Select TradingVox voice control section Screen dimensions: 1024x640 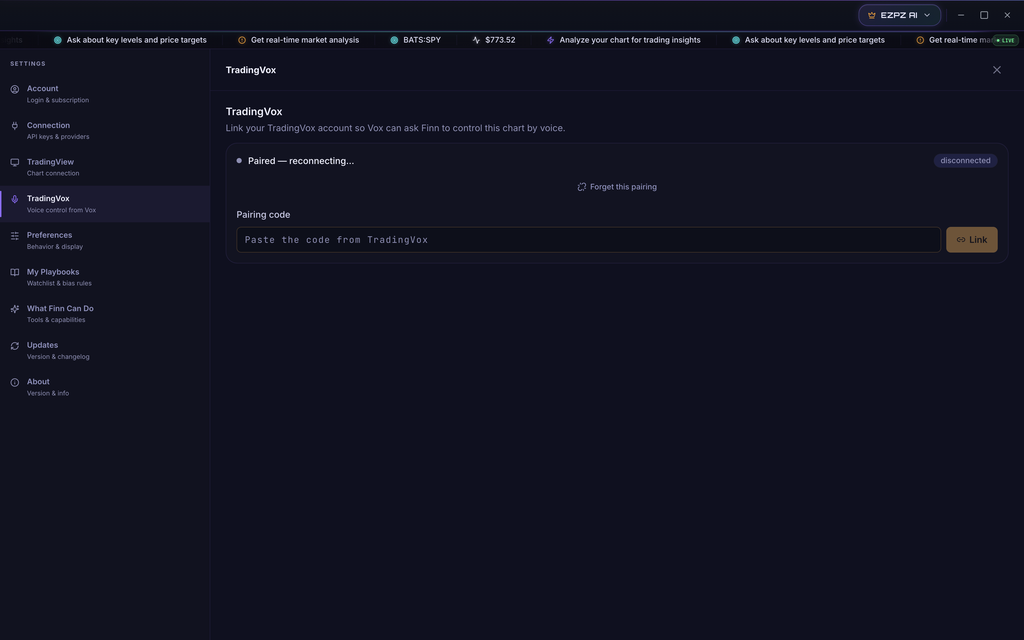104,204
